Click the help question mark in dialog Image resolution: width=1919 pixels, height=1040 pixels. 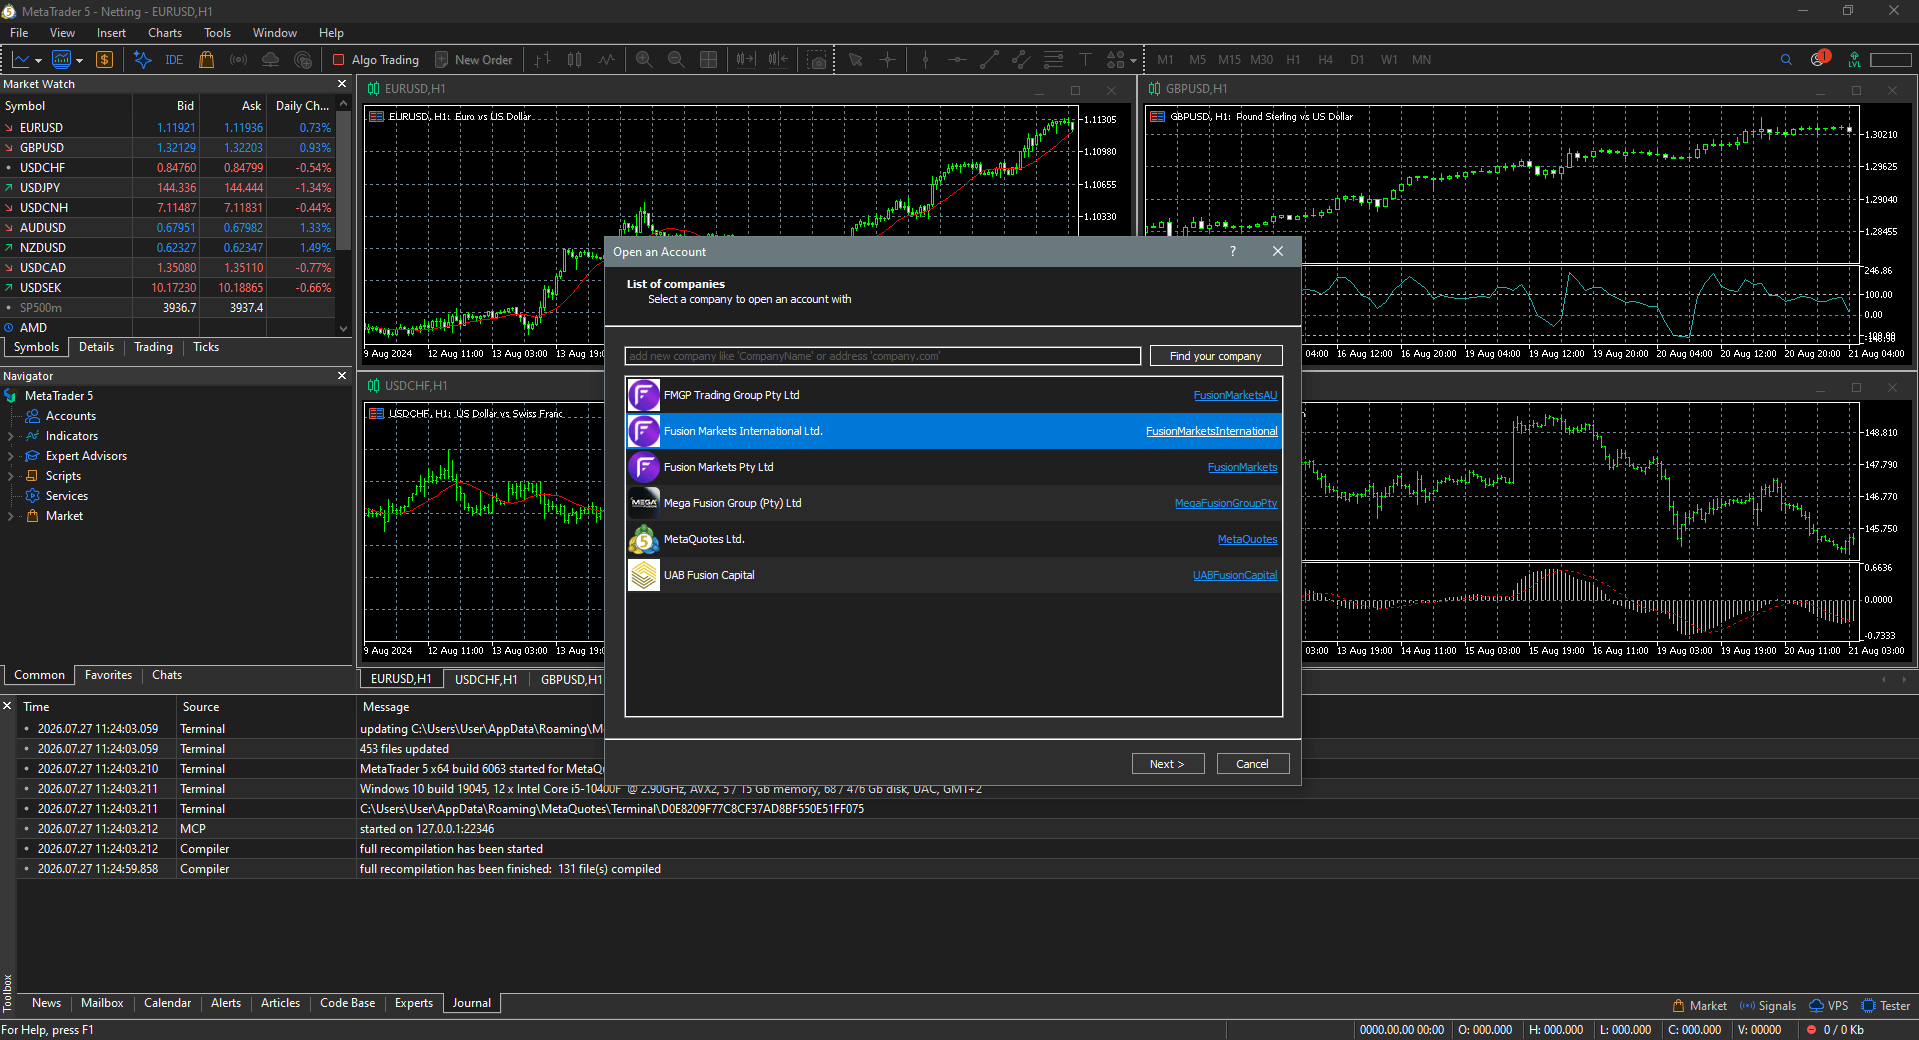tap(1232, 252)
